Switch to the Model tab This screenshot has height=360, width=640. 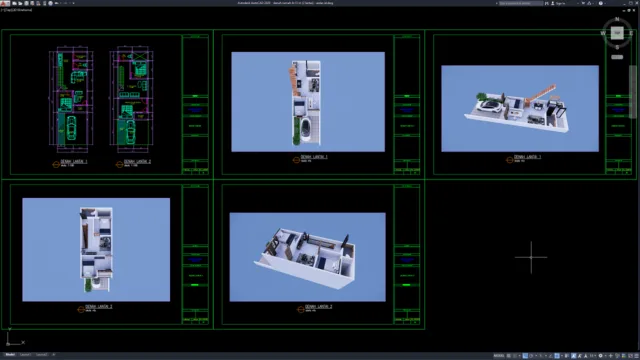click(x=10, y=355)
